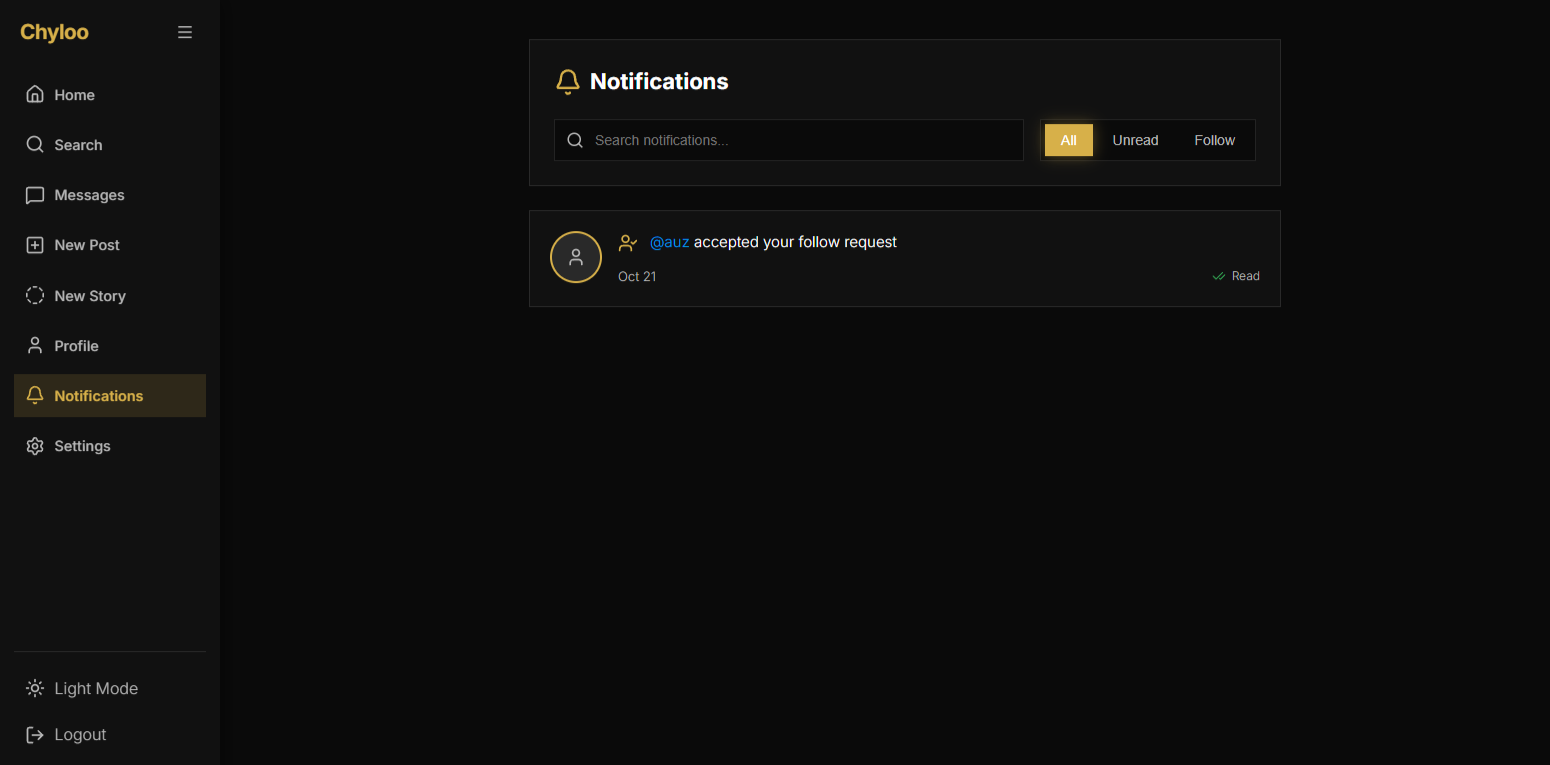Select New Story label in sidebar
Image resolution: width=1550 pixels, height=765 pixels.
pyautogui.click(x=90, y=296)
